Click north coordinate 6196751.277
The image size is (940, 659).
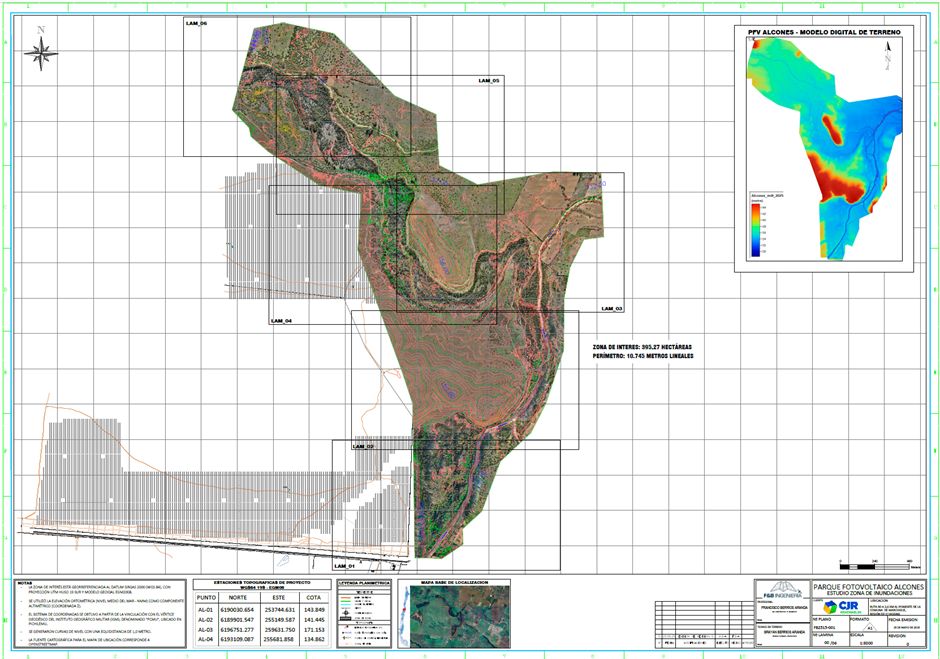click(238, 630)
